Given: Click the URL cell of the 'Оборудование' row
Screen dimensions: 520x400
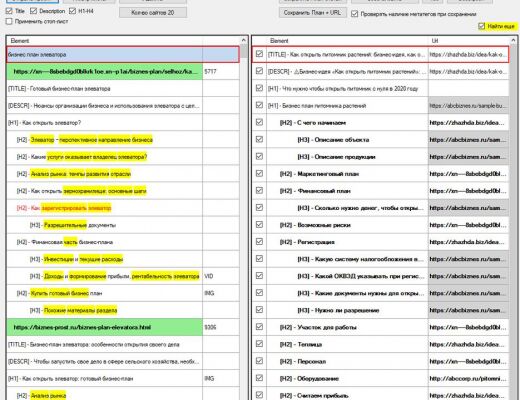Looking at the screenshot, I should pos(468,379).
